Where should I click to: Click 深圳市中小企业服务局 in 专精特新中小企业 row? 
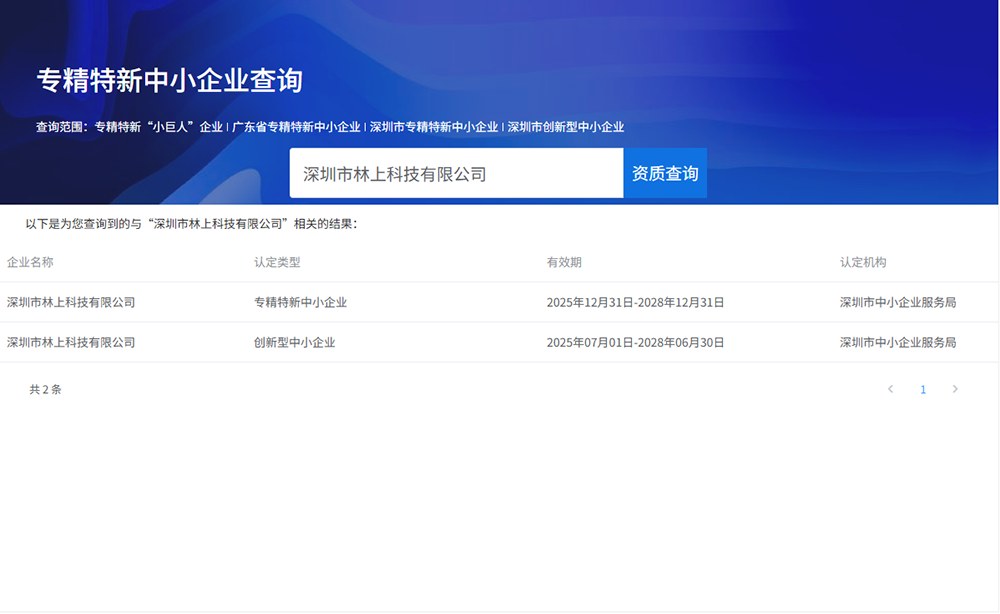pyautogui.click(x=898, y=302)
